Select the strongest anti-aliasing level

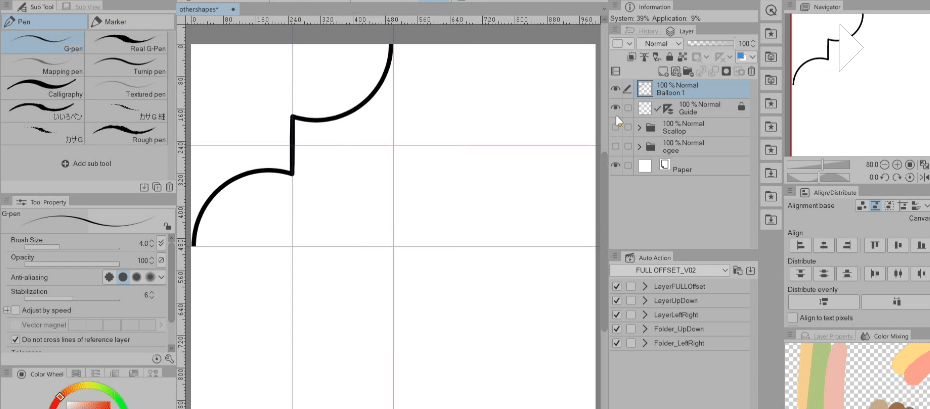(150, 277)
